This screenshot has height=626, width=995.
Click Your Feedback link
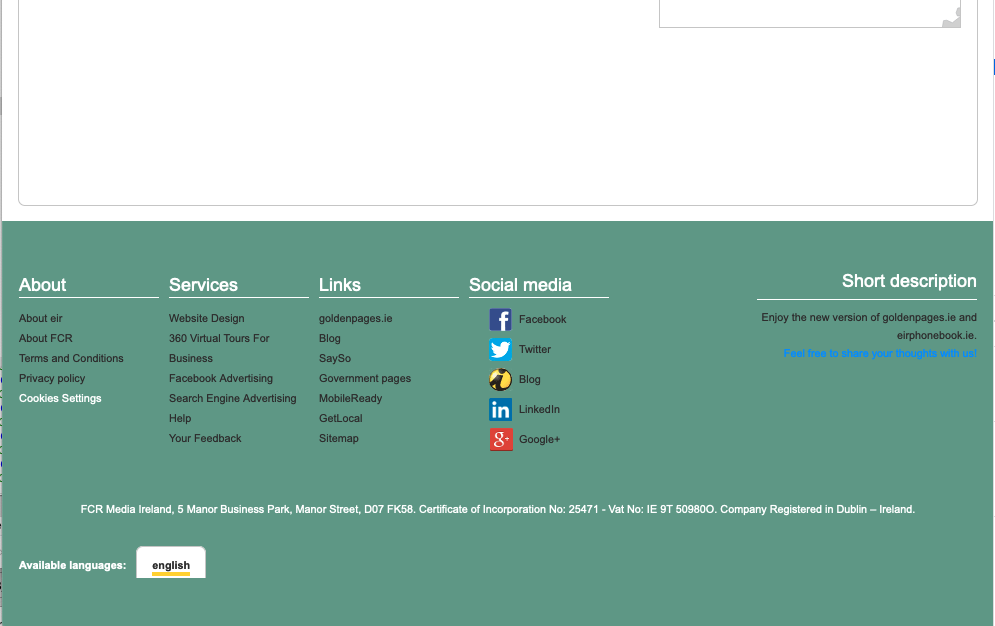tap(205, 438)
